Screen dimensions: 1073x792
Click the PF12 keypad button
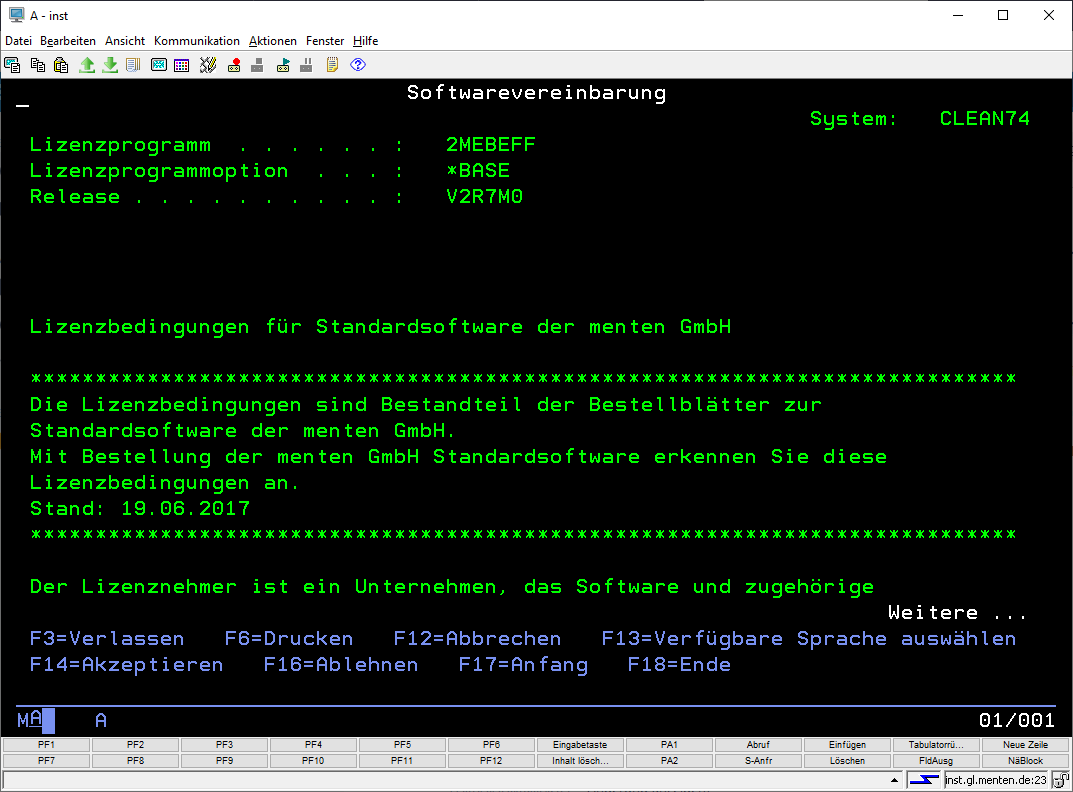491,761
